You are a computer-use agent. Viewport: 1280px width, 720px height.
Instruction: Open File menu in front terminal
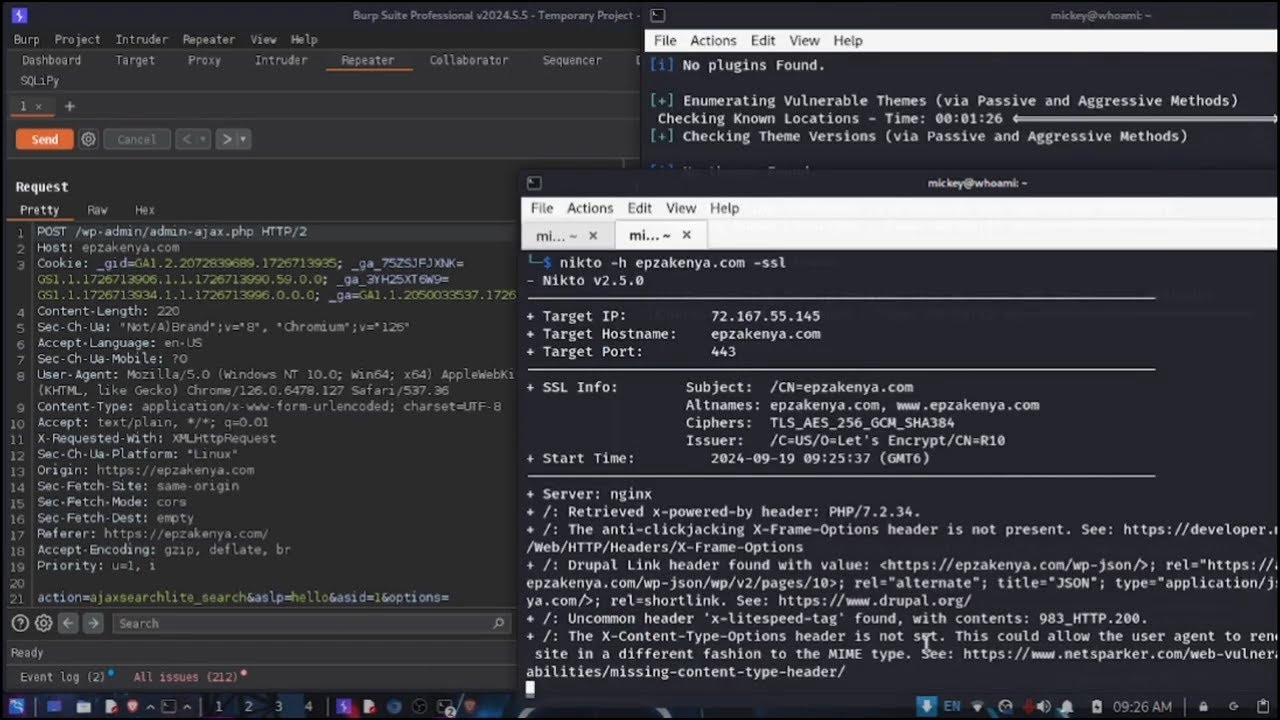click(542, 208)
